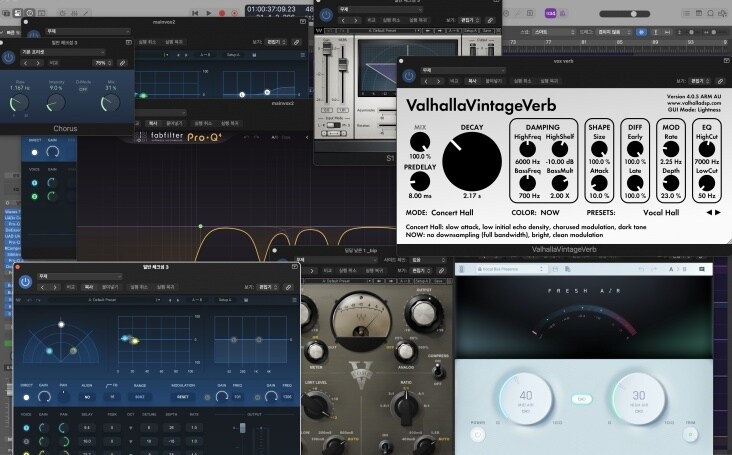This screenshot has width=732, height=455.
Task: Open Valhalla Vocal Hall preset menu
Action: [661, 212]
